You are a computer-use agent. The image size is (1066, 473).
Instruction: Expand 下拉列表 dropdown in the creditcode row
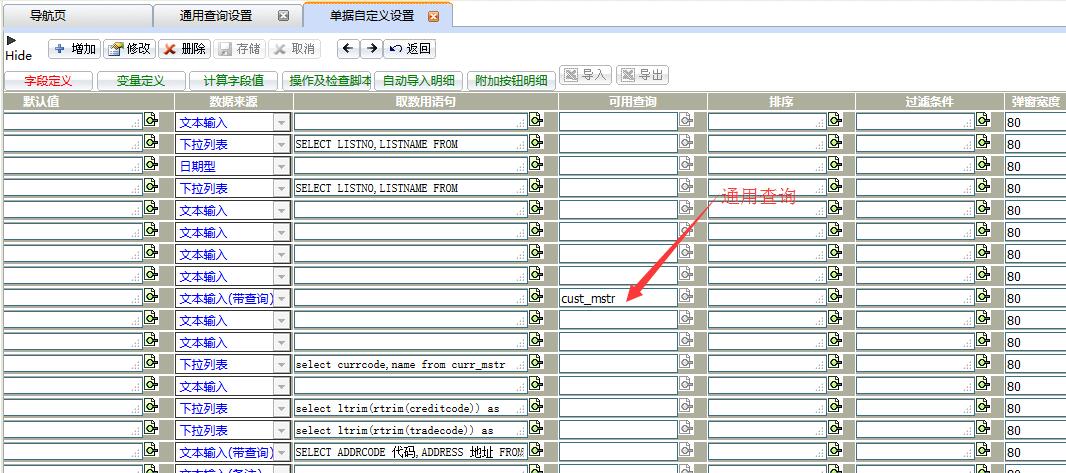tap(281, 408)
